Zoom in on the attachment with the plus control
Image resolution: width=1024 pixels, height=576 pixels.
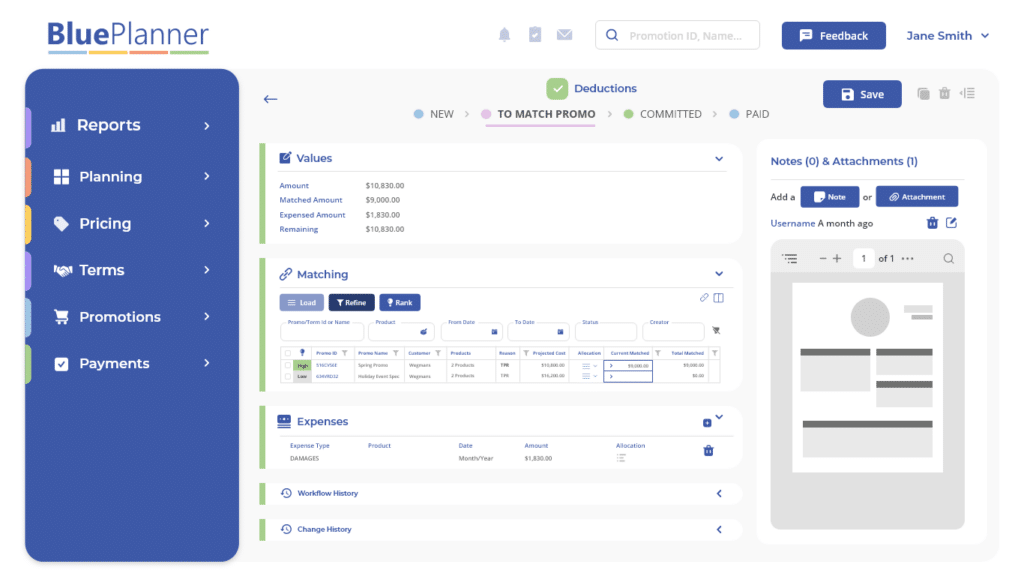pyautogui.click(x=837, y=258)
